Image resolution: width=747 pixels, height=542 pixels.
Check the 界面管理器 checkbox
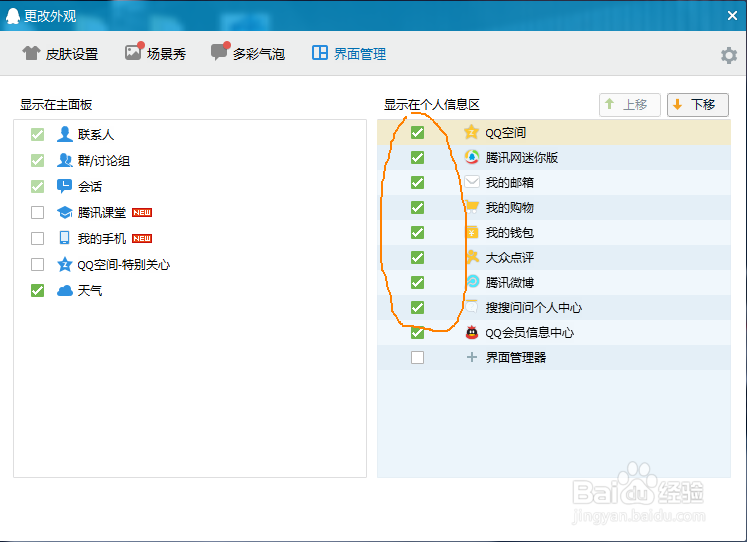point(417,357)
